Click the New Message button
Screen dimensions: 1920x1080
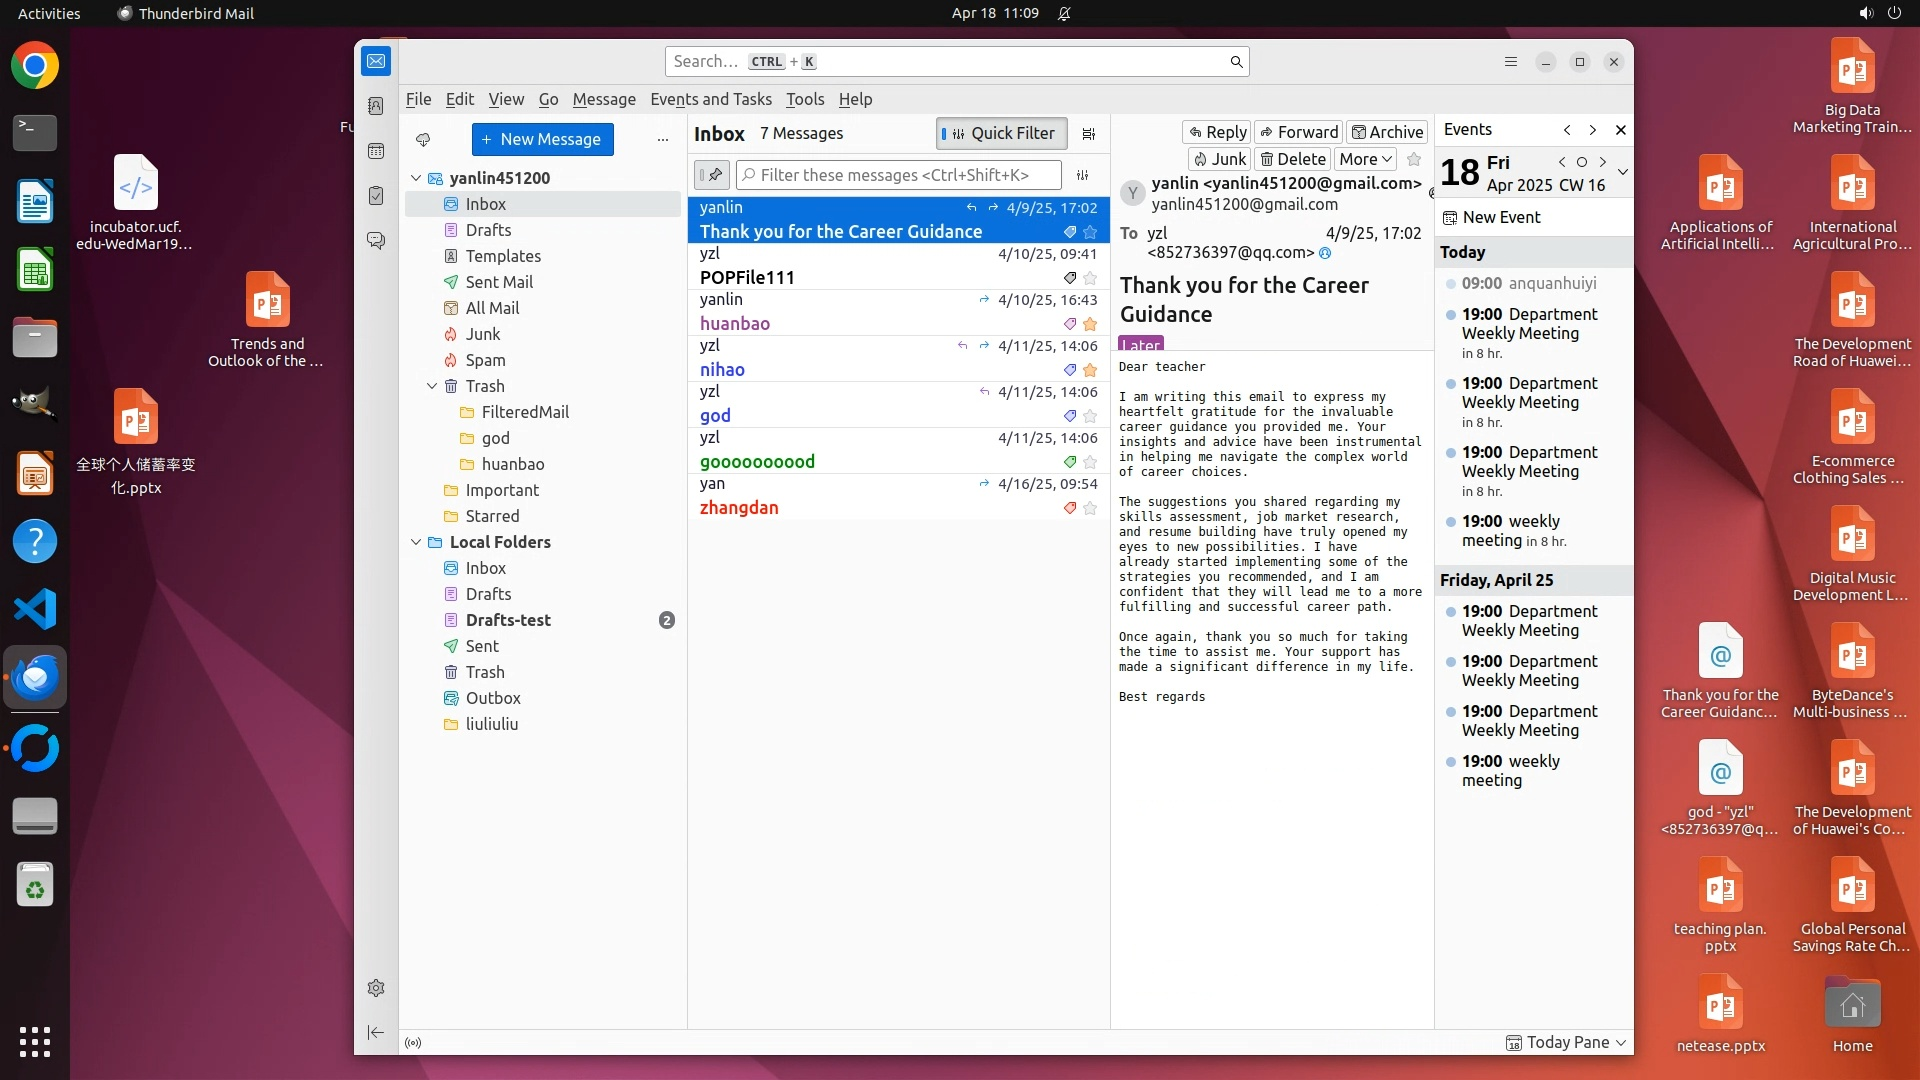coord(542,139)
